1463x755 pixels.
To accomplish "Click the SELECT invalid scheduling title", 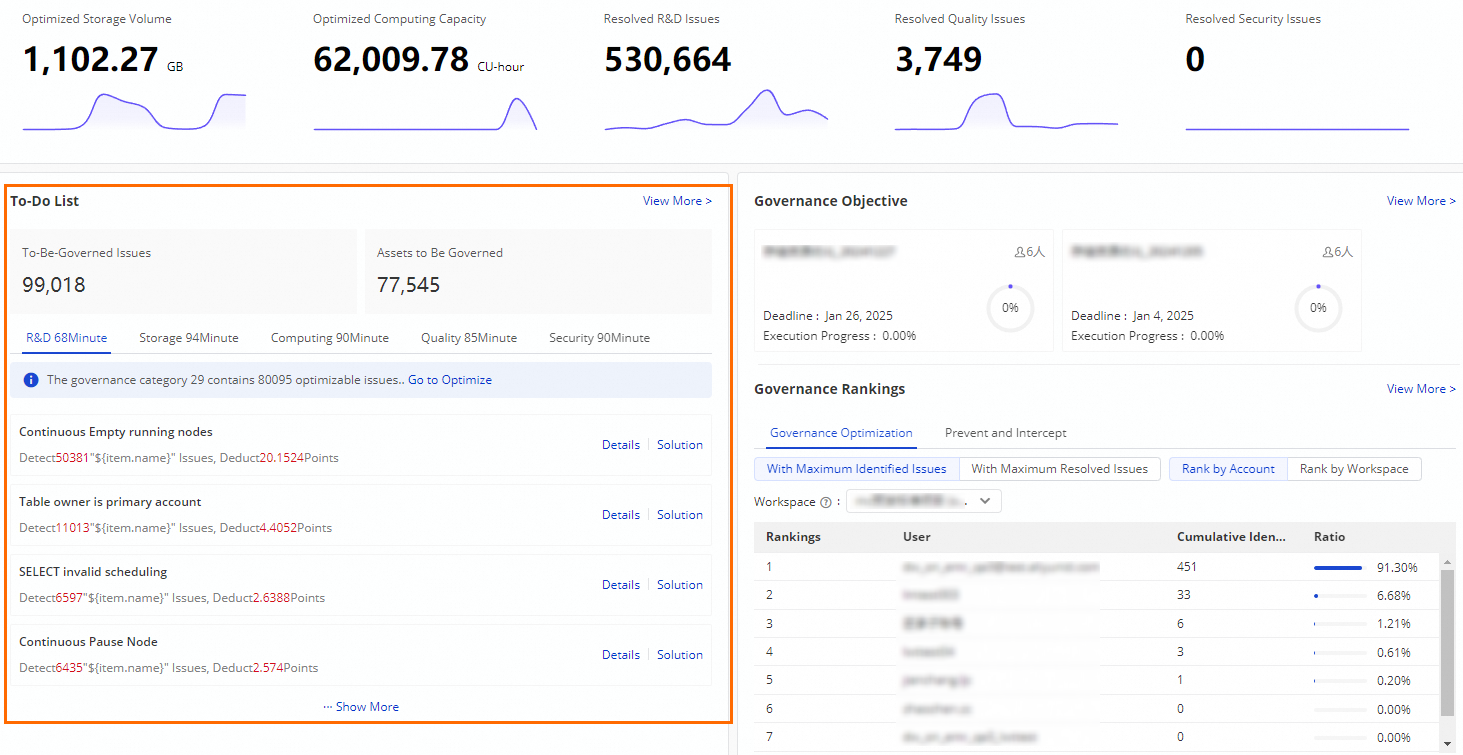I will (93, 572).
